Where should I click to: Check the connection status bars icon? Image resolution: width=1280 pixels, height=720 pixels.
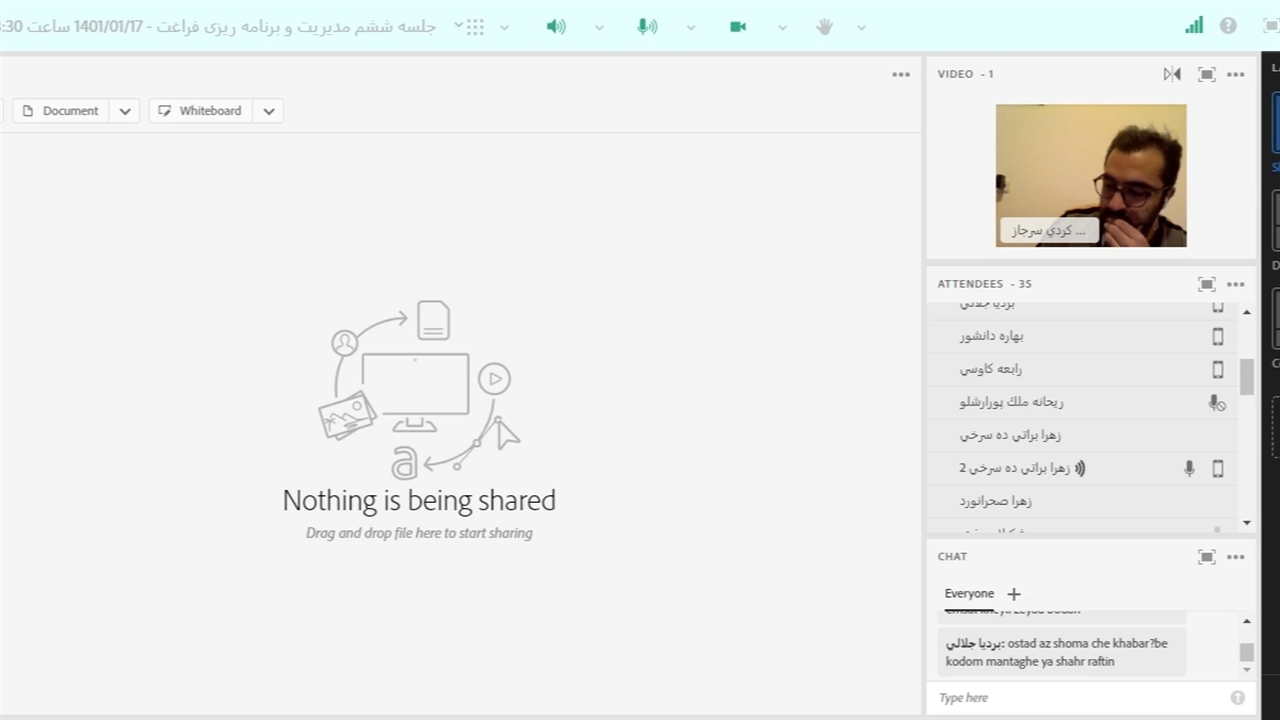coord(1194,26)
